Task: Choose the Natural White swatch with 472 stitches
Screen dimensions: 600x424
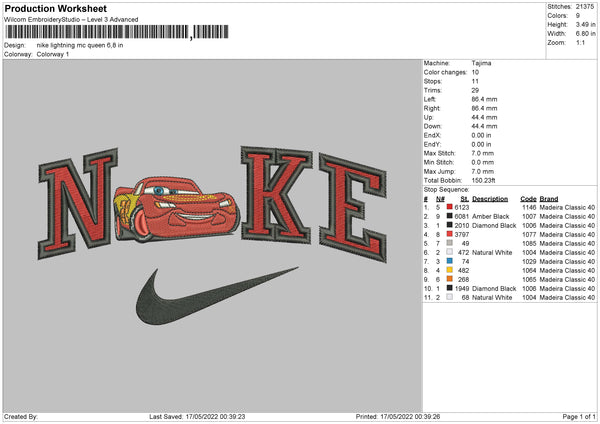Action: click(450, 252)
